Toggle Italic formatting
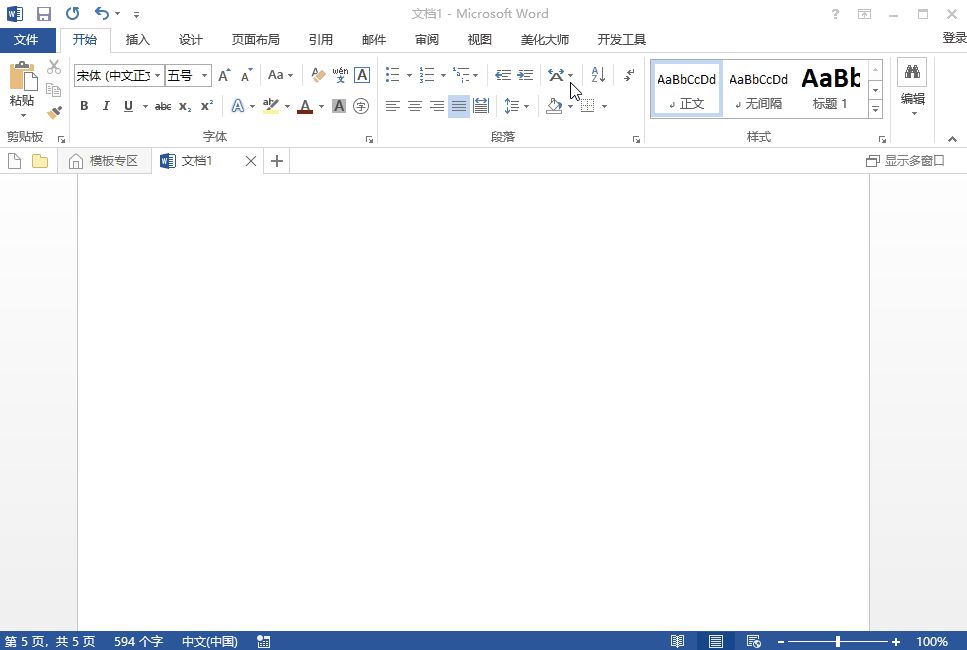 click(x=106, y=106)
